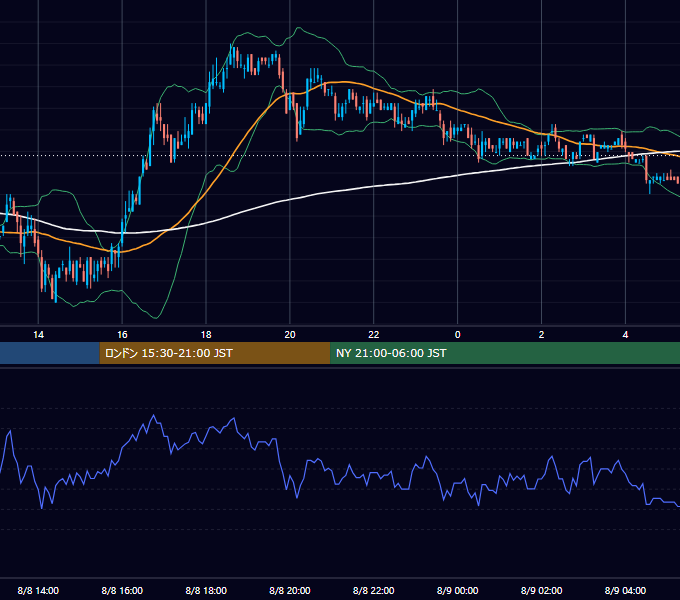Click the '2' hour label on chart axis
680x600 pixels.
pyautogui.click(x=541, y=335)
